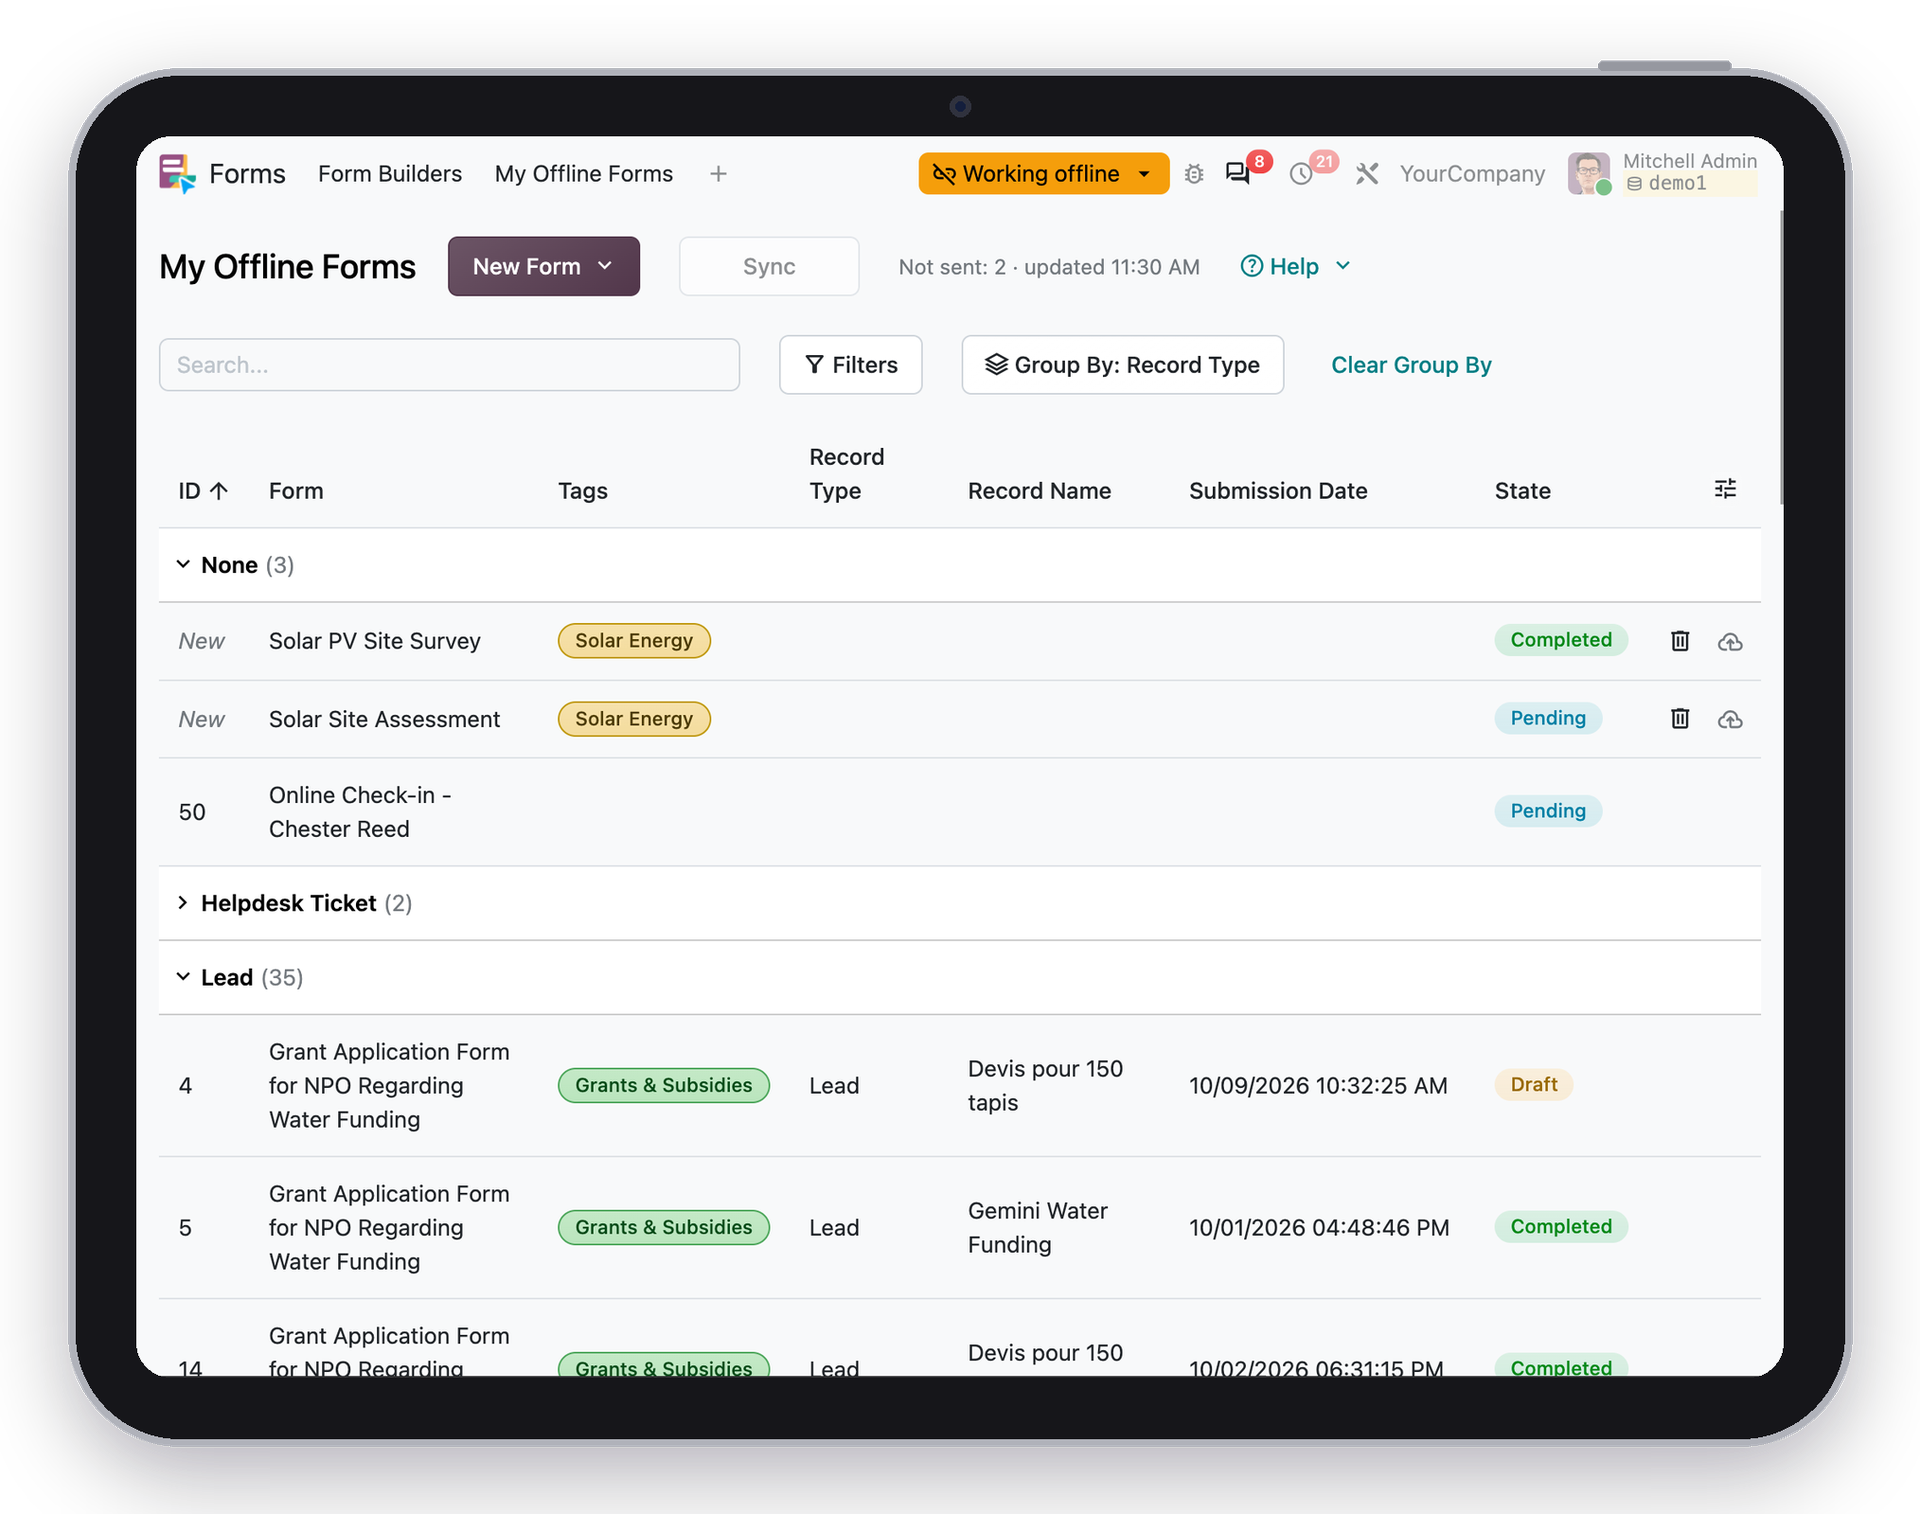Click the YourCompany switcher
This screenshot has height=1514, width=1920.
(x=1472, y=174)
